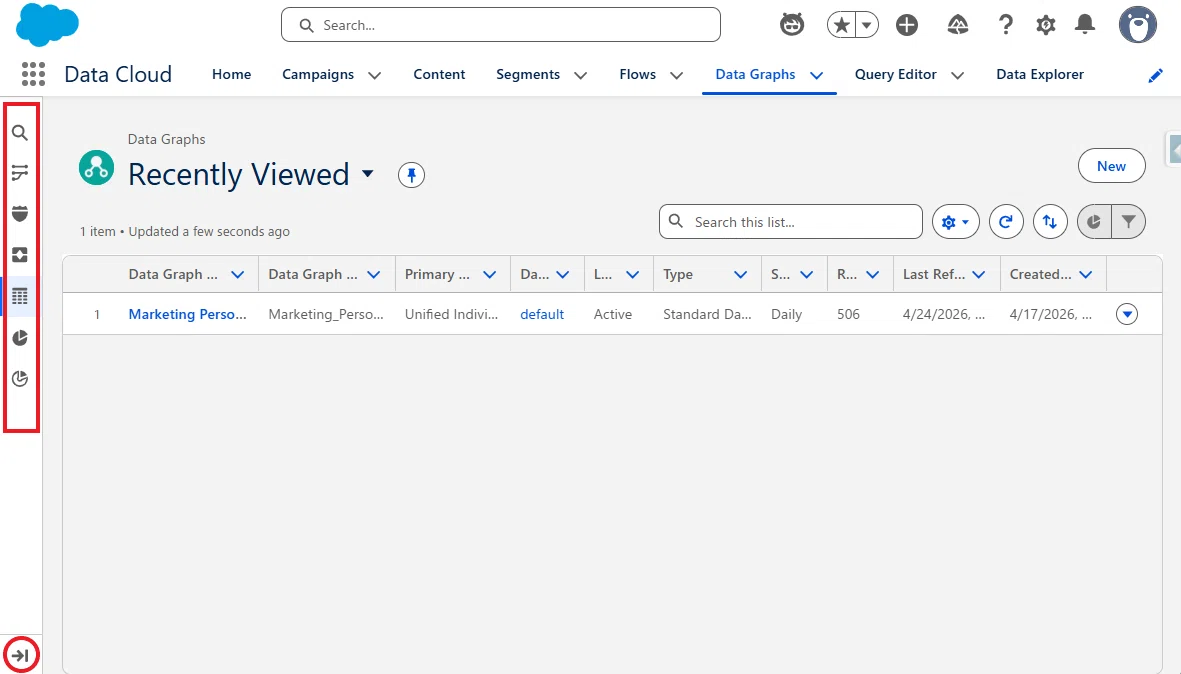
Task: Show row actions for Marketing Perso... row
Action: pyautogui.click(x=1127, y=314)
